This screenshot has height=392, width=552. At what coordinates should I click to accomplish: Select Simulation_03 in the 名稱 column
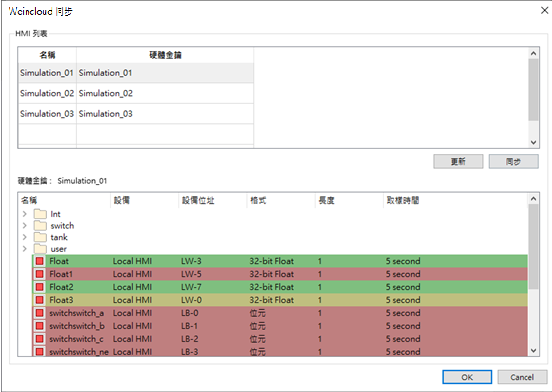tap(47, 114)
